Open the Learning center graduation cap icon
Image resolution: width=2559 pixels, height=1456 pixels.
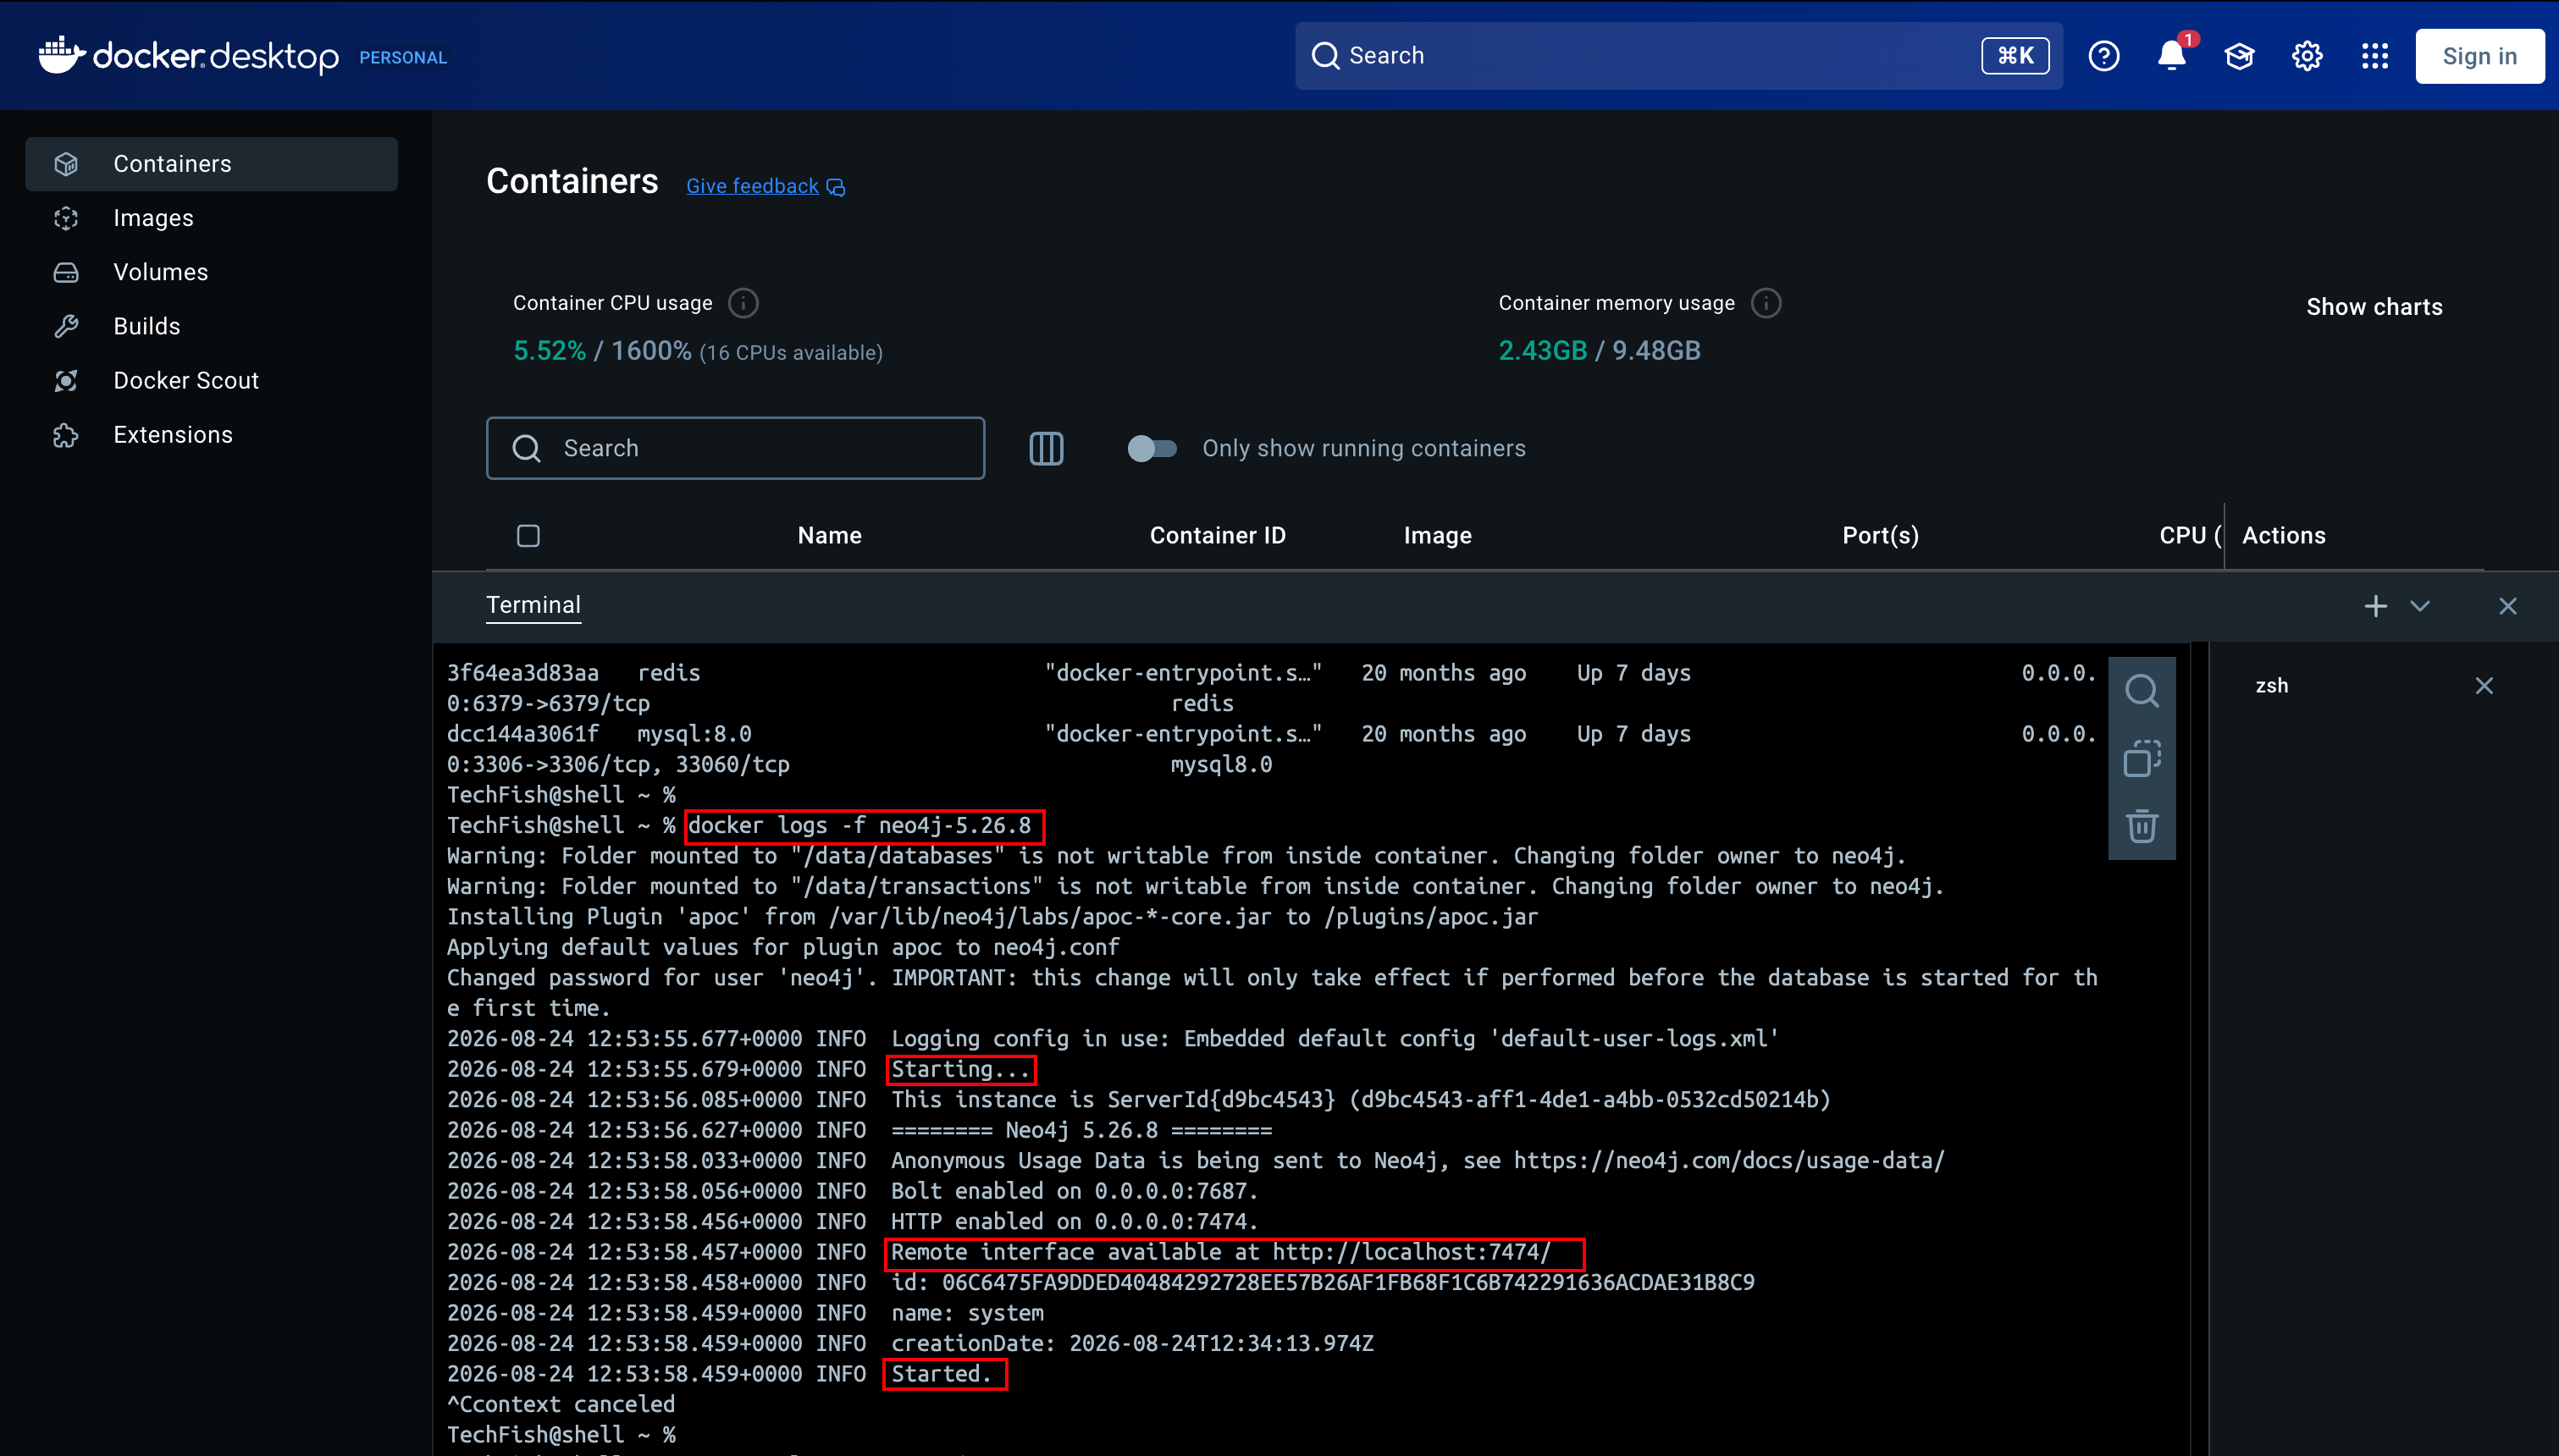[x=2240, y=56]
